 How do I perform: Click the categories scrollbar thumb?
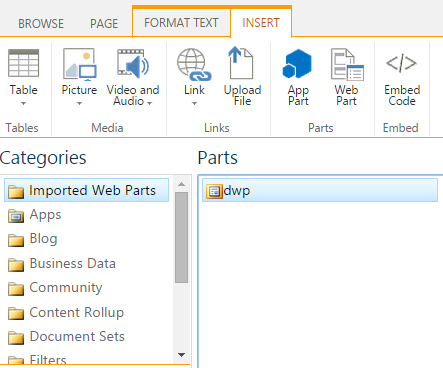click(x=182, y=237)
